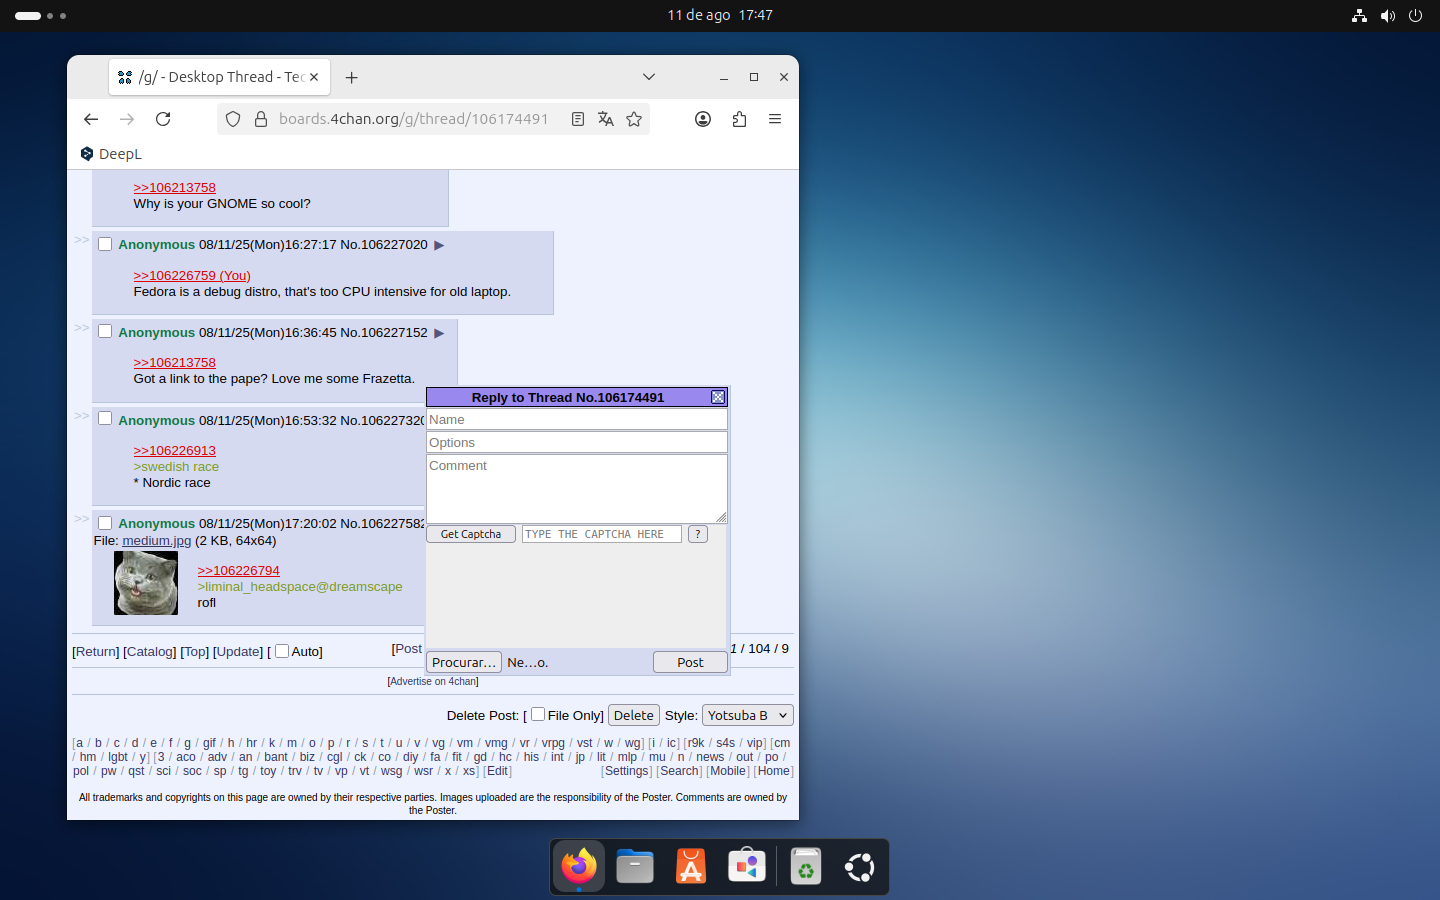Jump to Top link
The image size is (1440, 900).
click(195, 652)
